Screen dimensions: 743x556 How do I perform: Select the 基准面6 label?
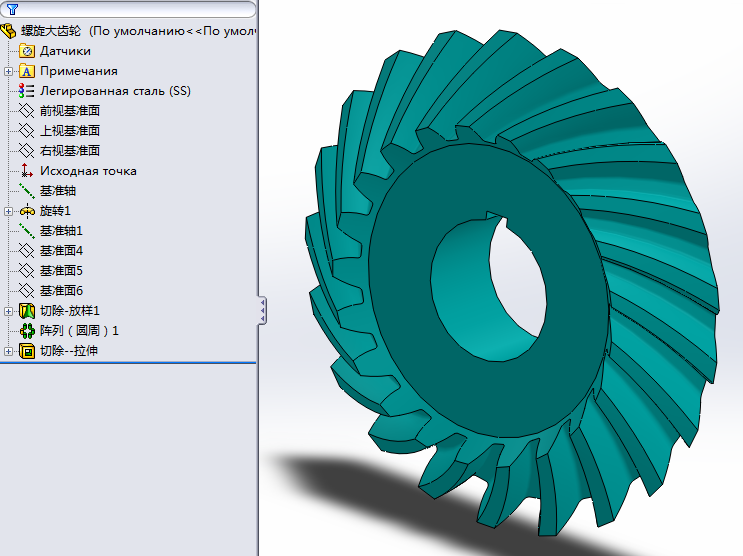[x=61, y=291]
